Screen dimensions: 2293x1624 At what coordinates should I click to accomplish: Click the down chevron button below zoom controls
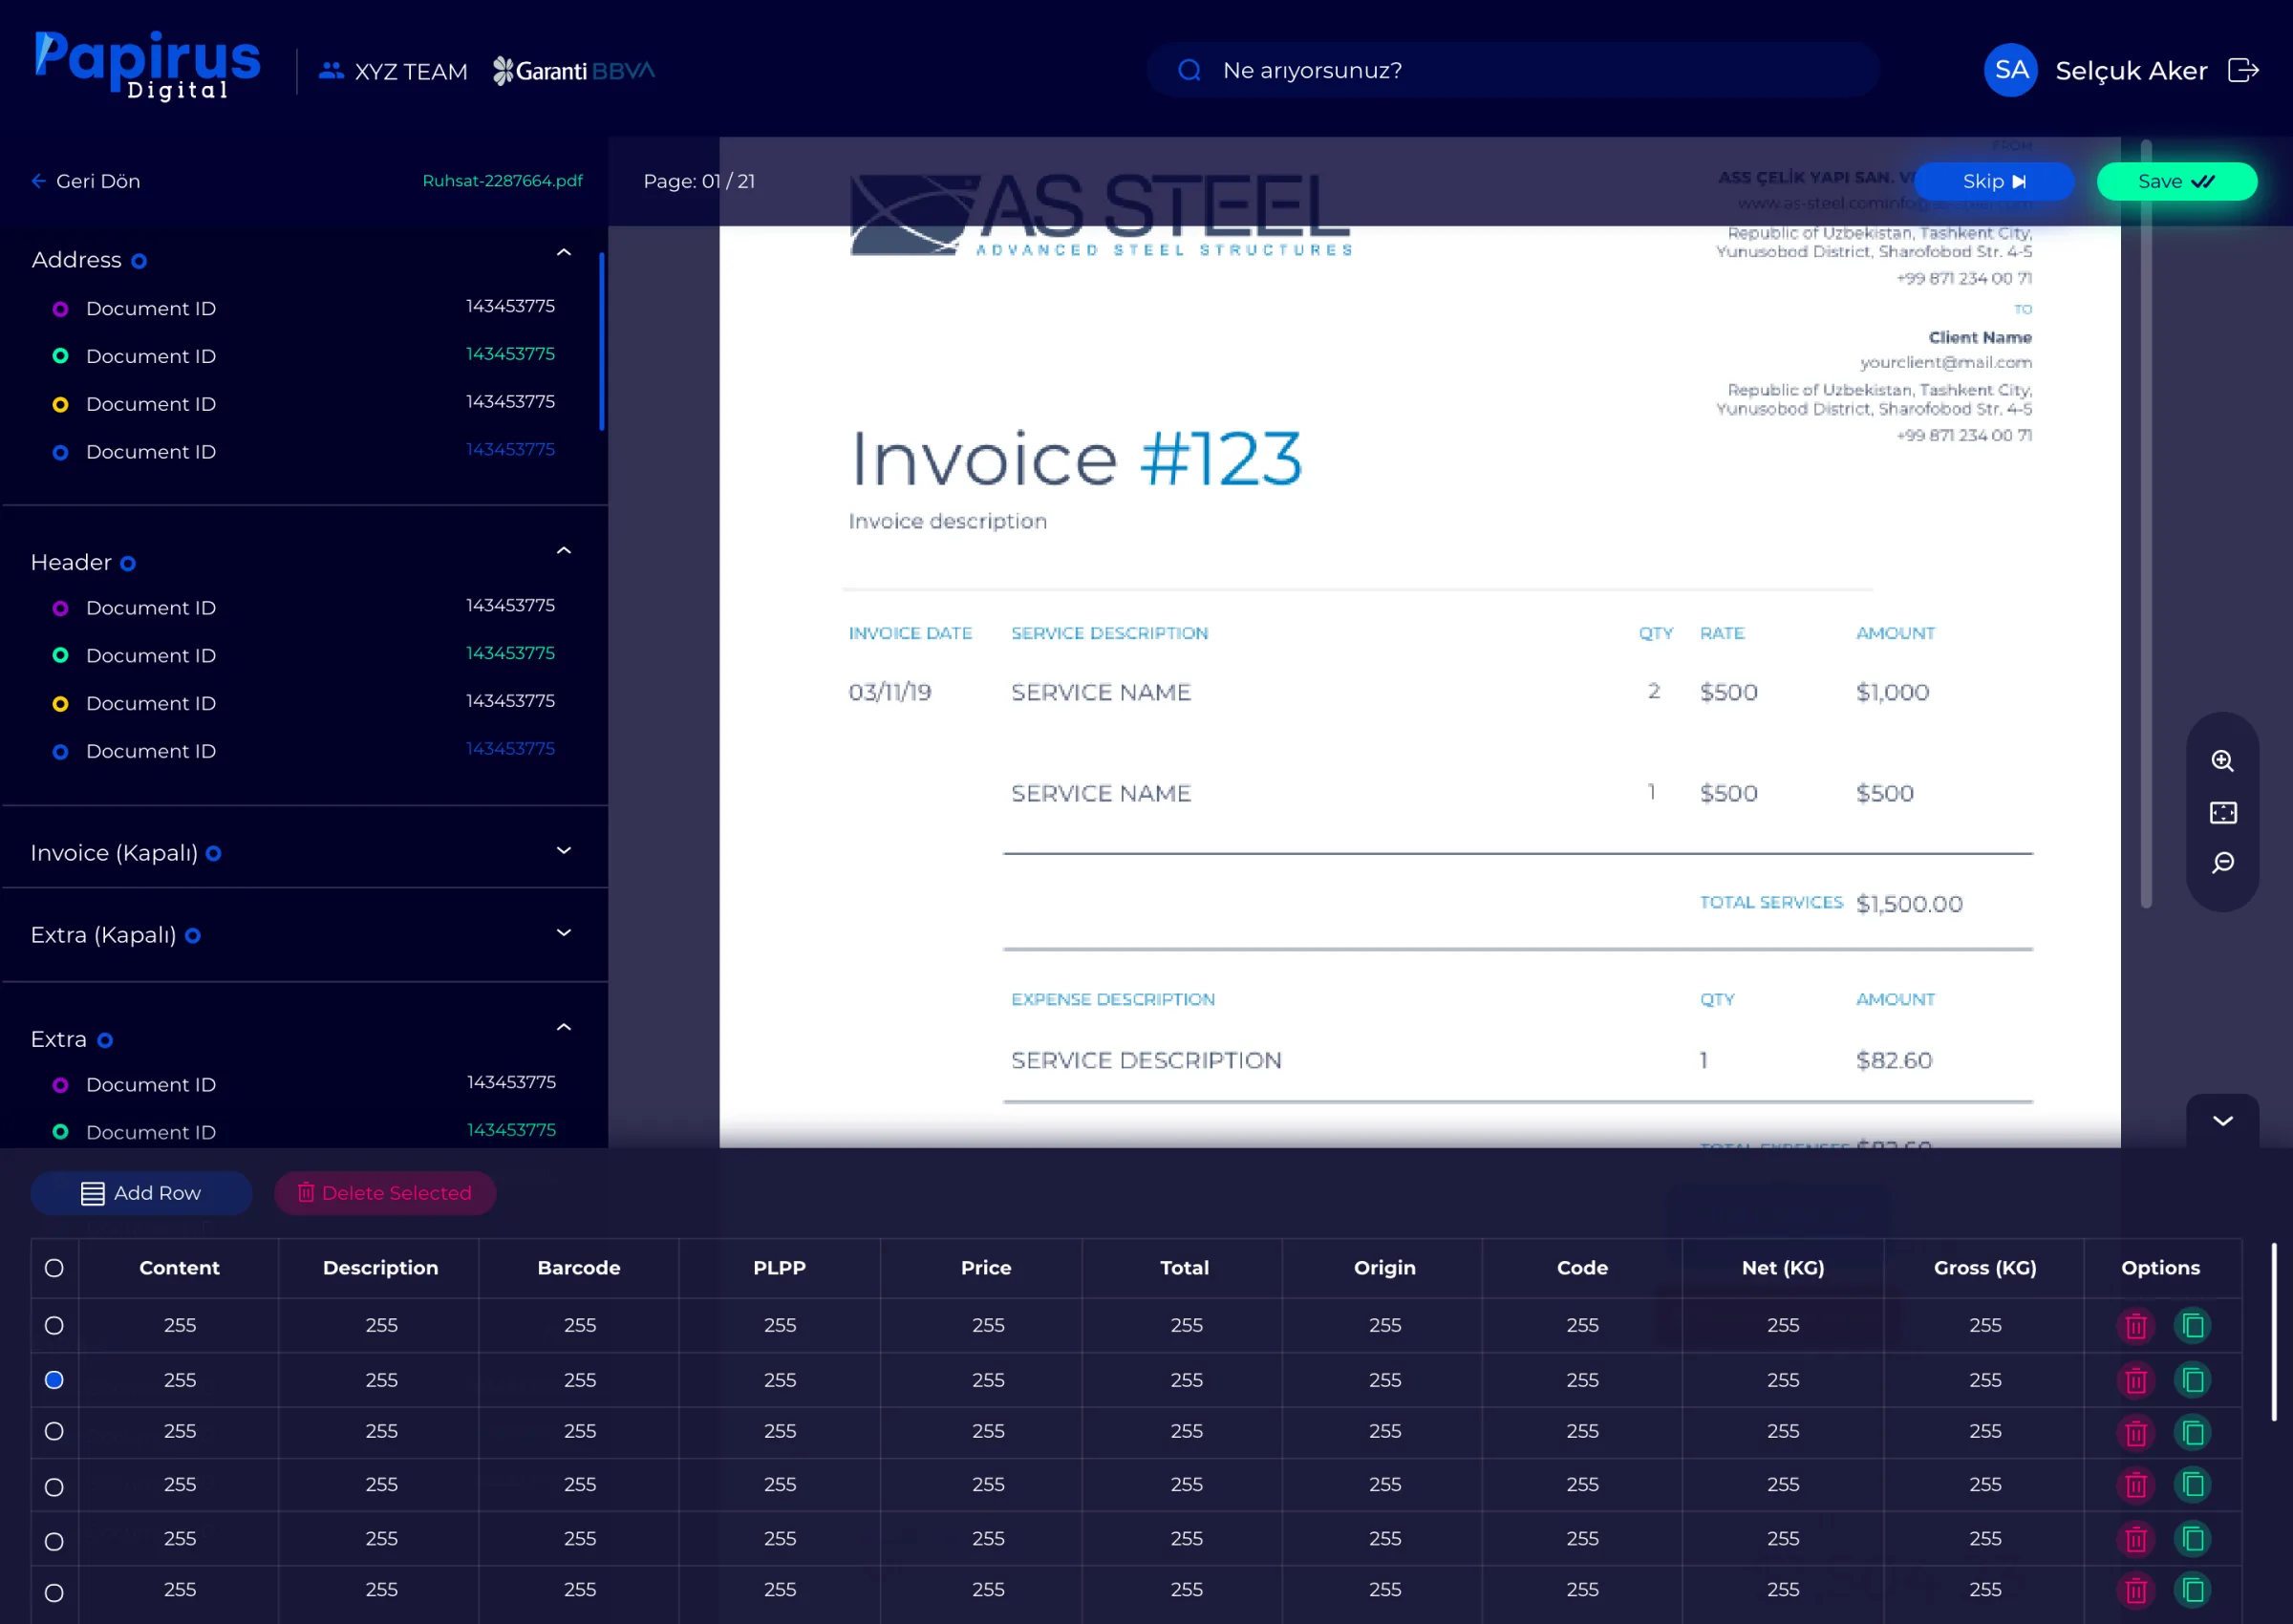point(2222,1121)
